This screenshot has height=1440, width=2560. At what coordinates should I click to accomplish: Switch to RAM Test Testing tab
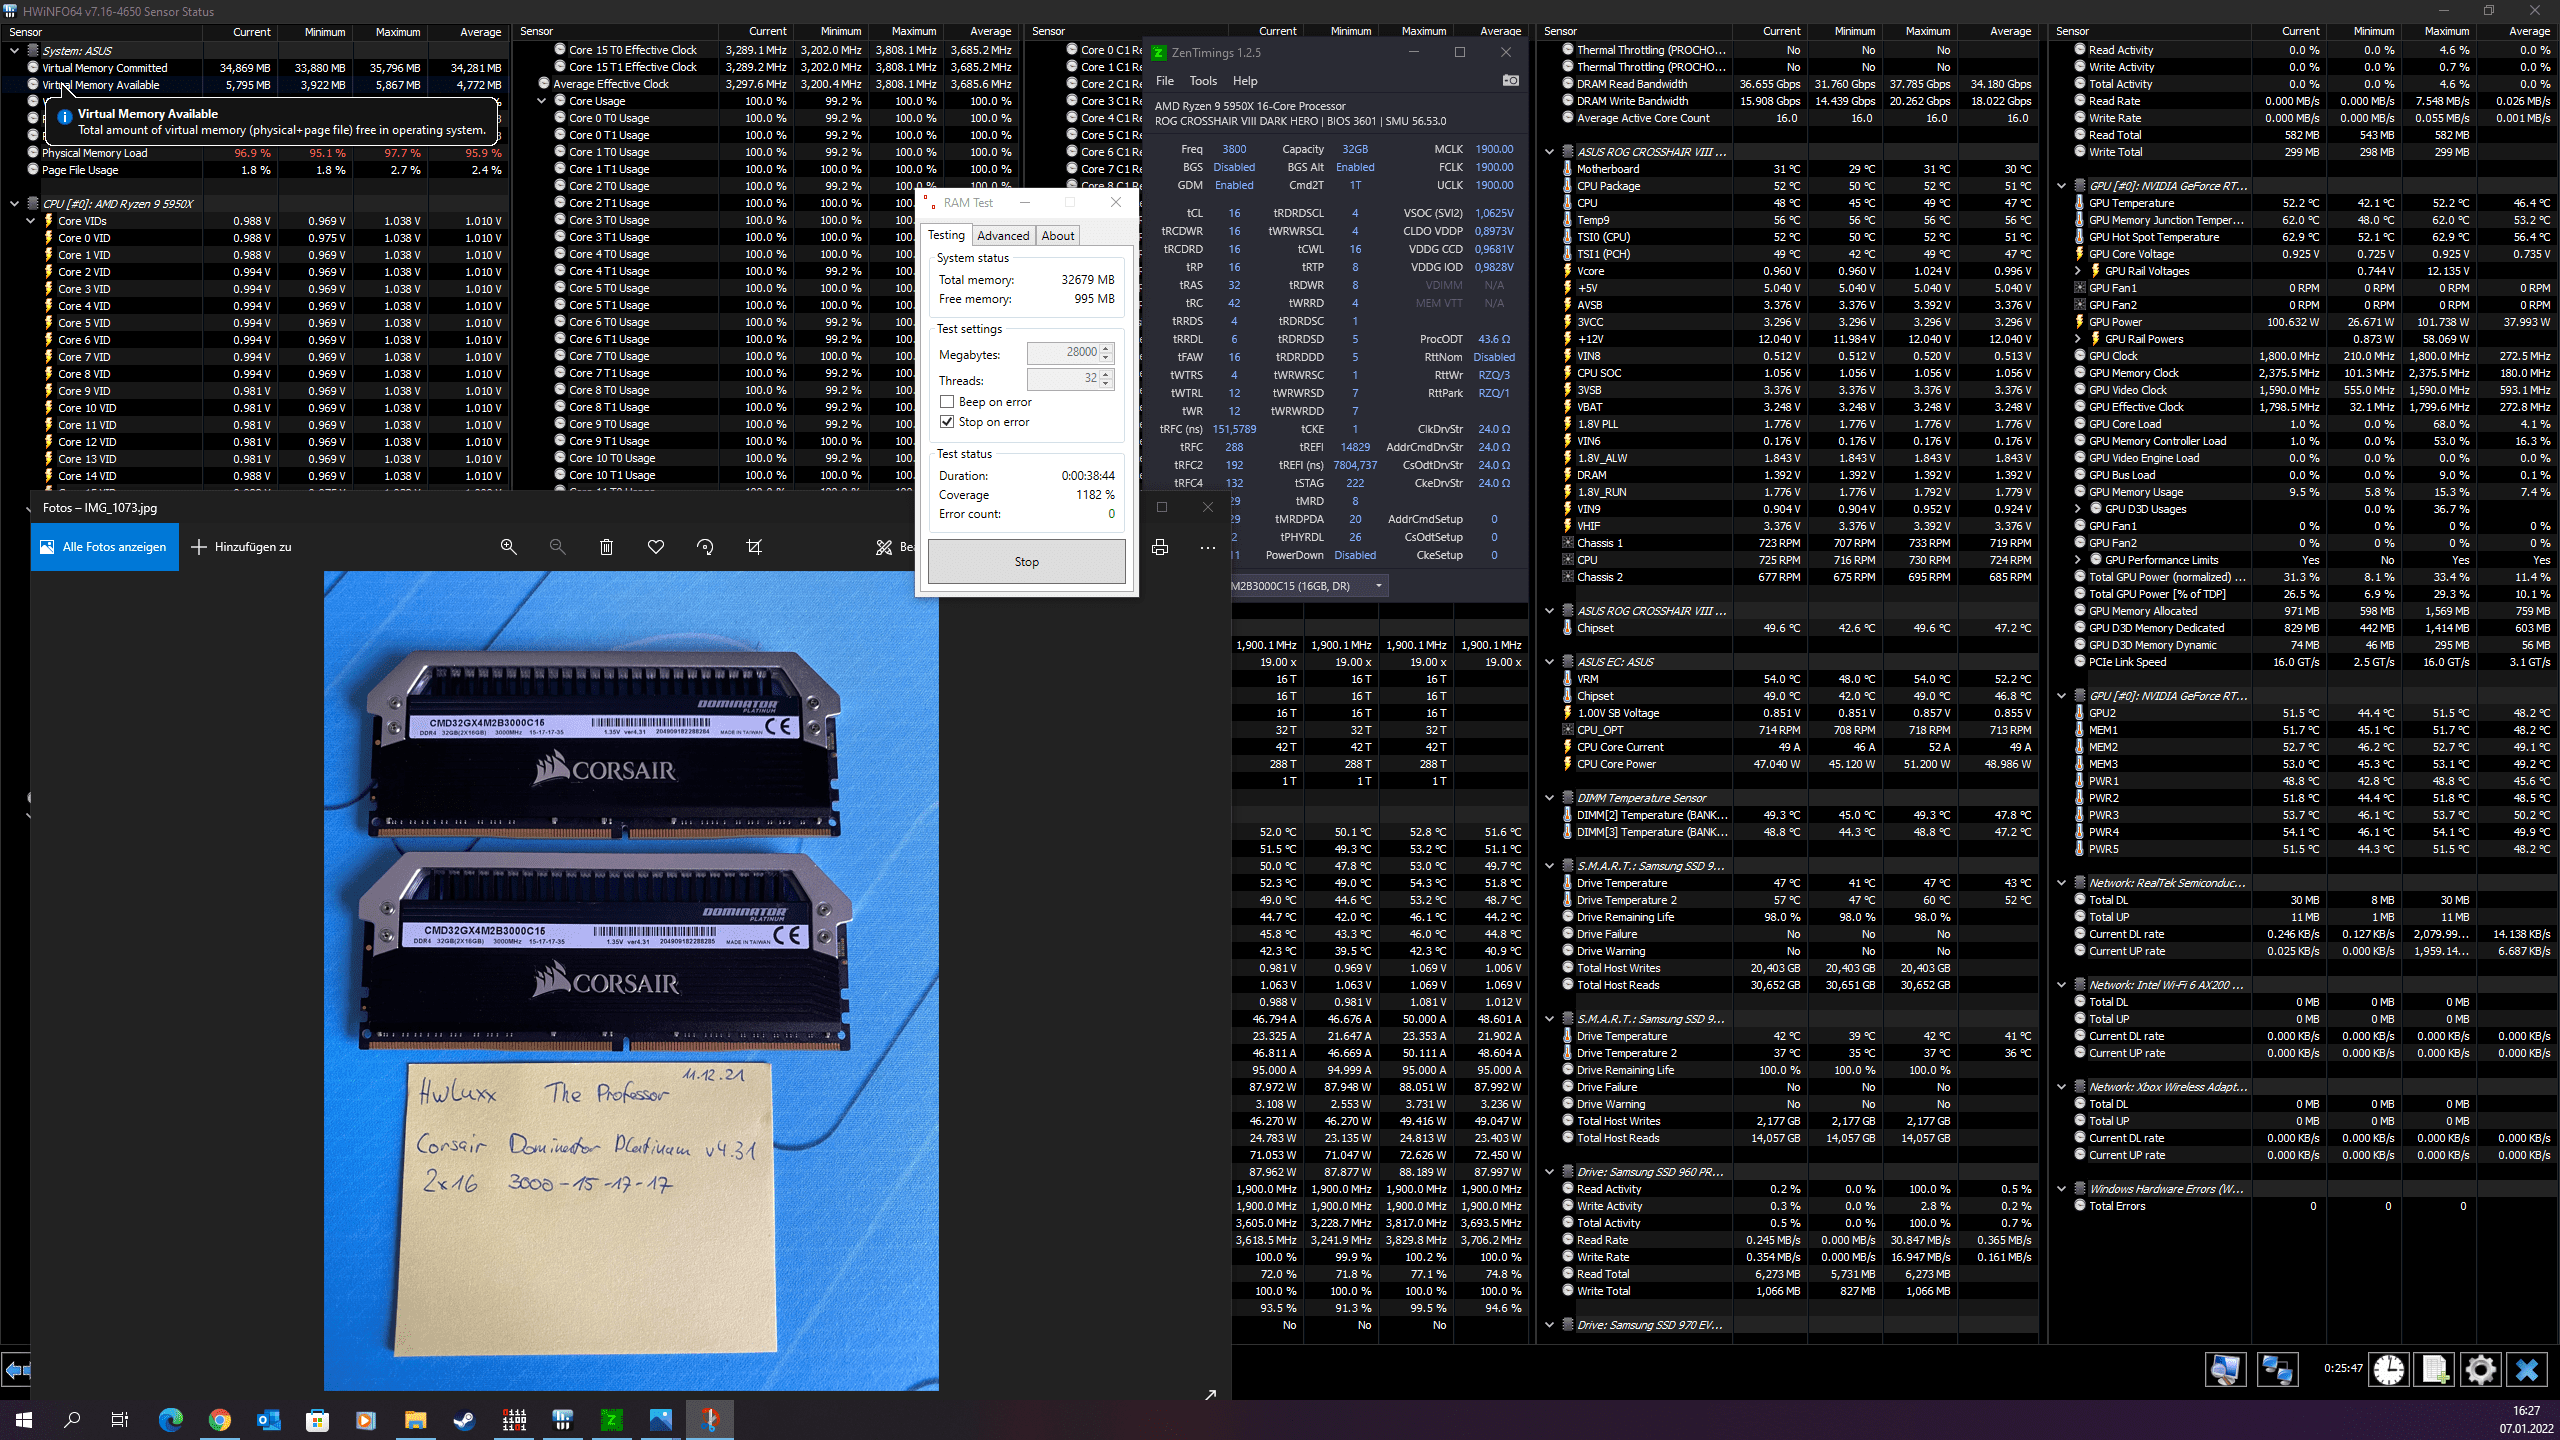point(946,235)
